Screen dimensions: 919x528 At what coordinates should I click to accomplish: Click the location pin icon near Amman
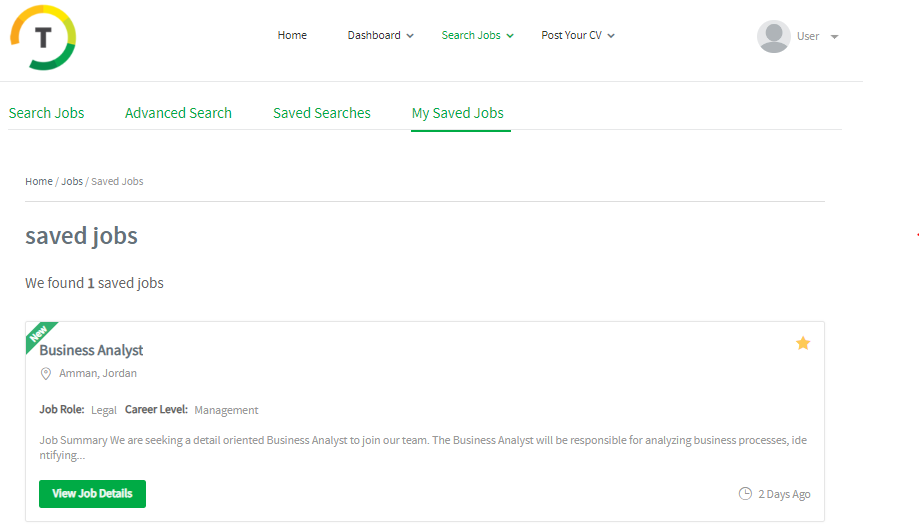pyautogui.click(x=45, y=374)
